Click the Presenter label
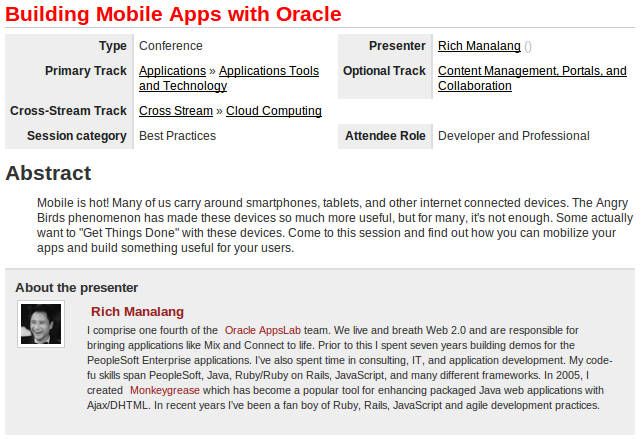This screenshot has width=641, height=439. [x=397, y=46]
